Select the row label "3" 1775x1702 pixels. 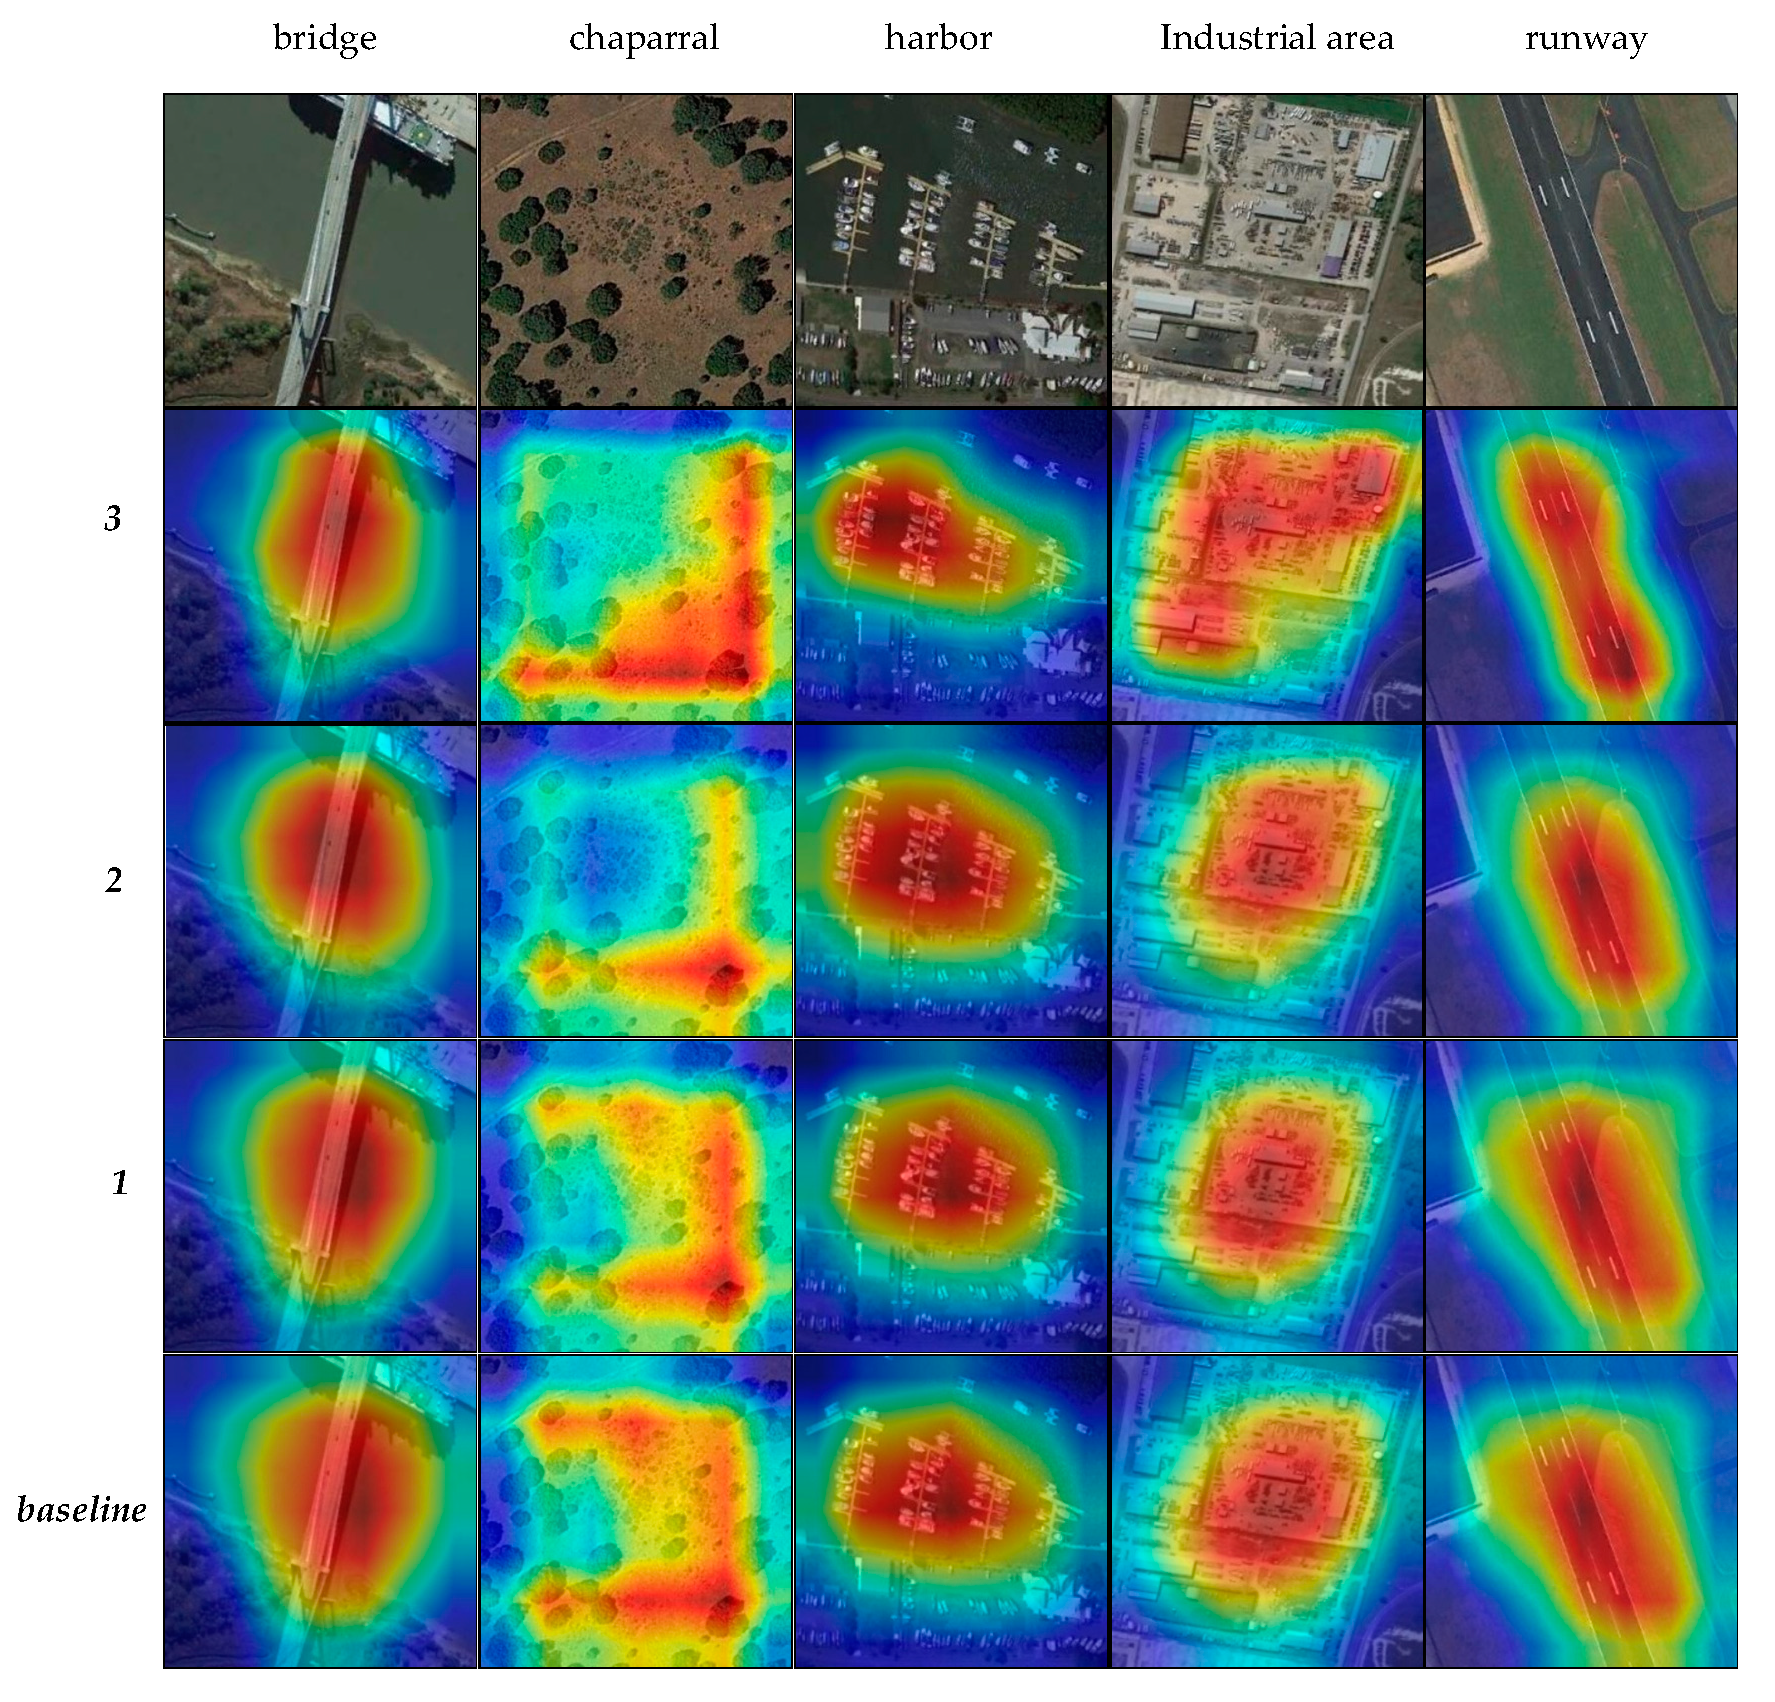[x=113, y=518]
